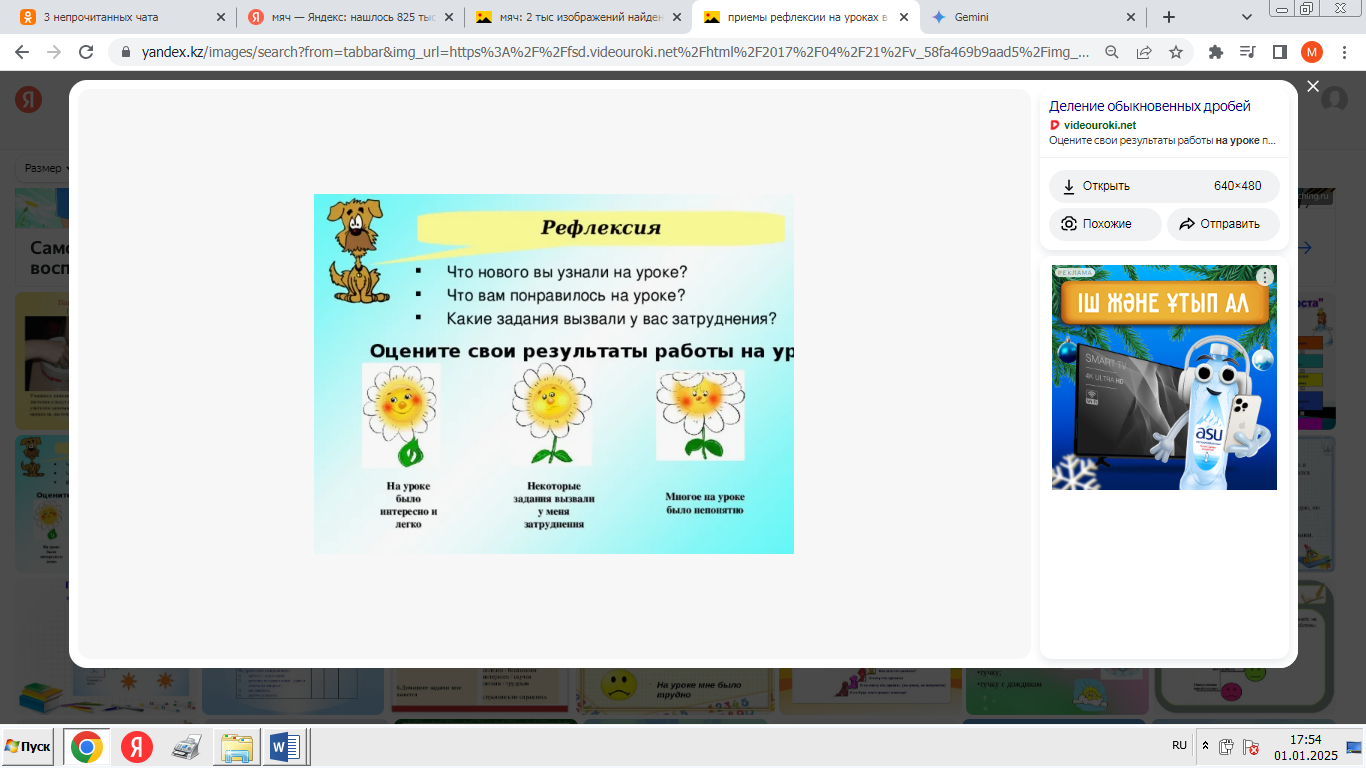The height and width of the screenshot is (768, 1366).
Task: Click the videouroki.net red favicon
Action: point(1054,125)
